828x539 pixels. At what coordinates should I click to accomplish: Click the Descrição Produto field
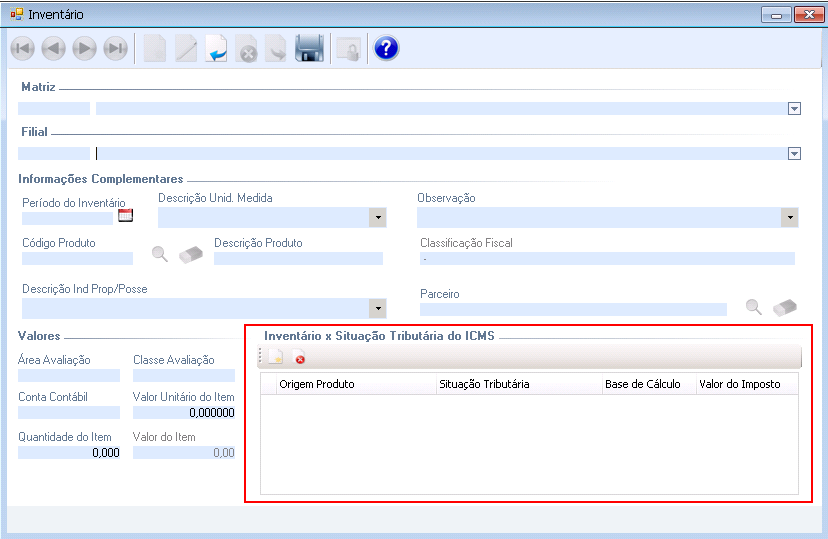298,258
